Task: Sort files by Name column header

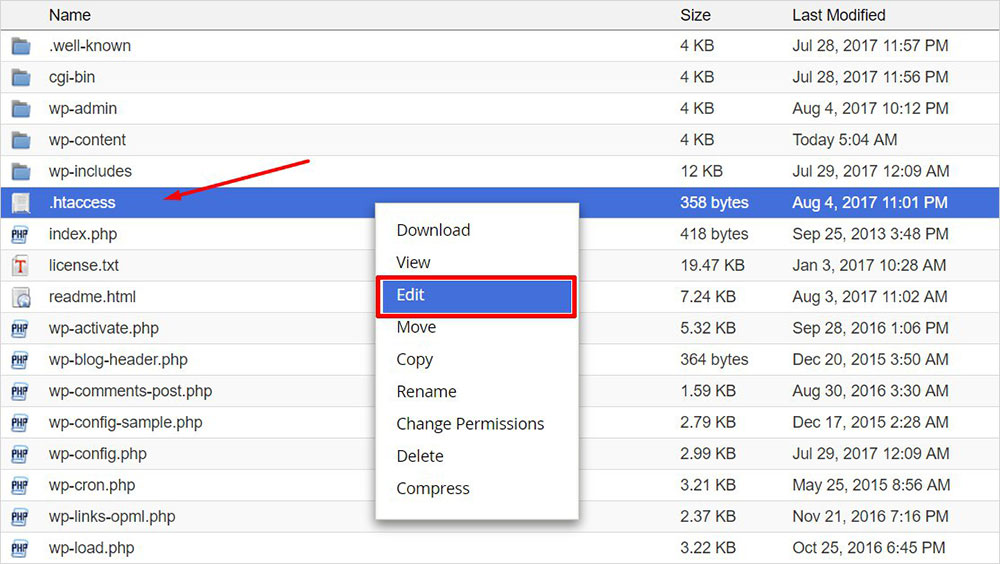Action: pyautogui.click(x=70, y=15)
